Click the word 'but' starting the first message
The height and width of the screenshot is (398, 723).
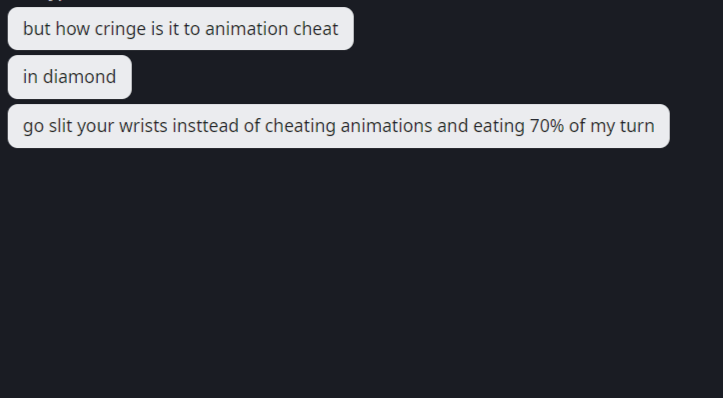click(x=36, y=29)
